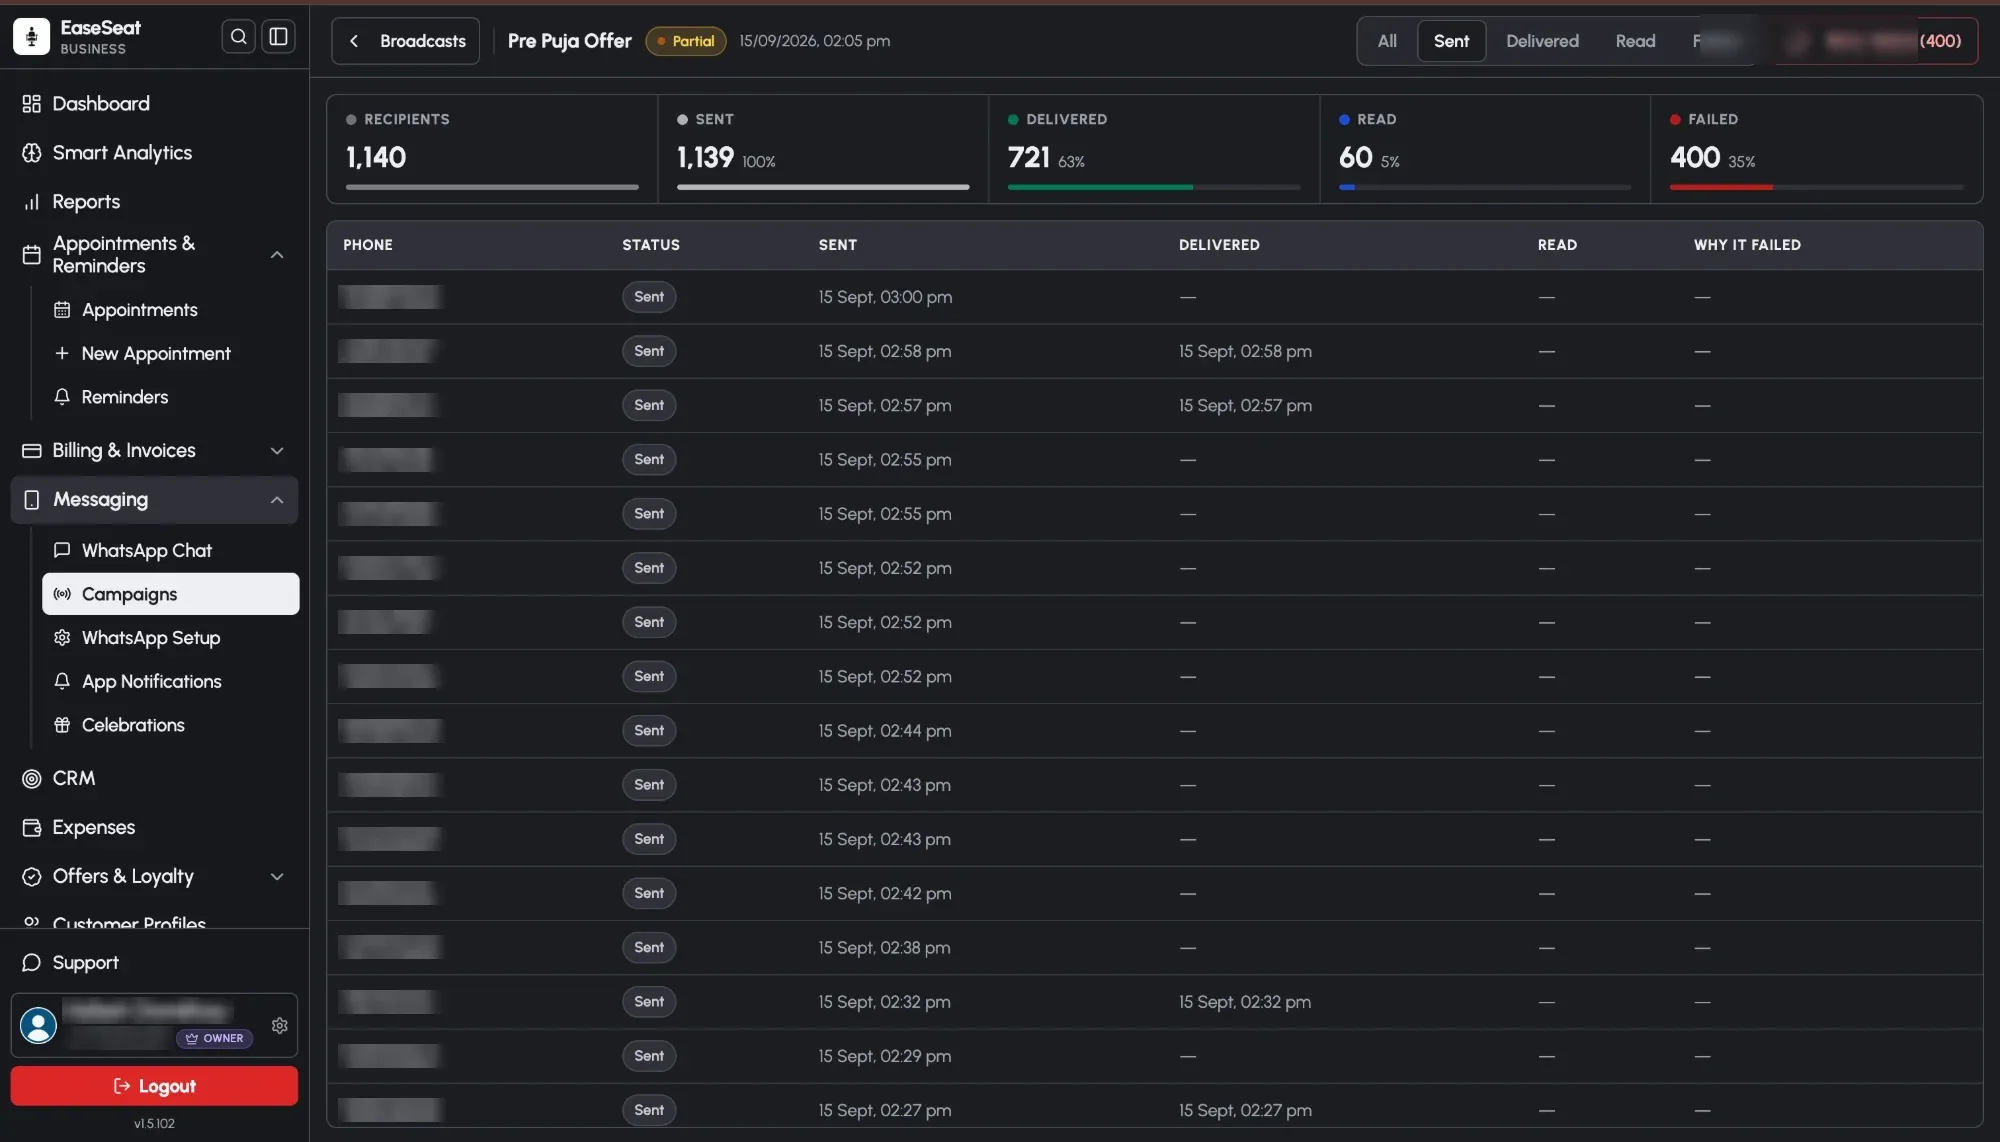Switch to the Delivered filter tab
2000x1142 pixels.
1542,41
